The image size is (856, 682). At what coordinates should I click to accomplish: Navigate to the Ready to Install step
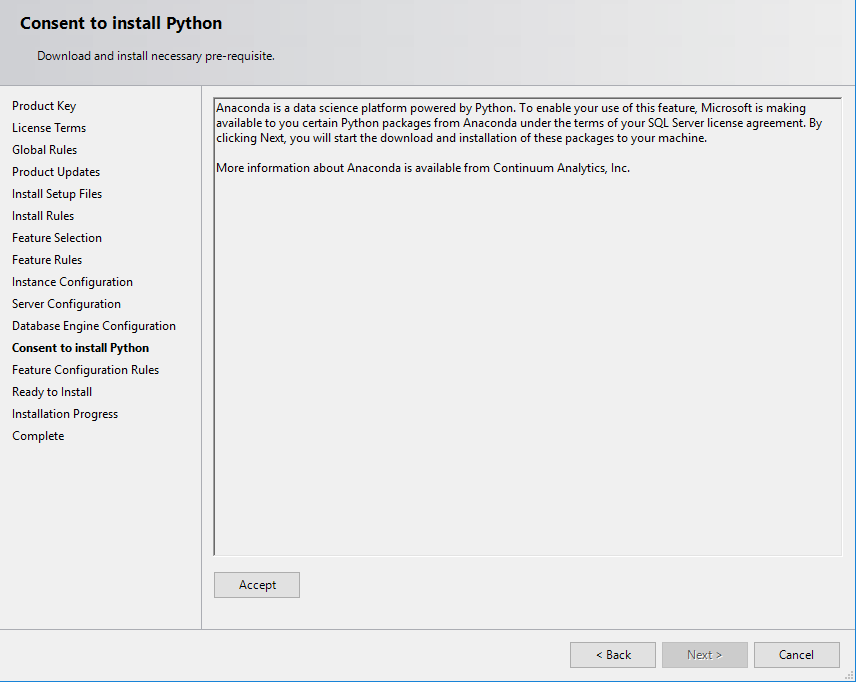click(51, 391)
